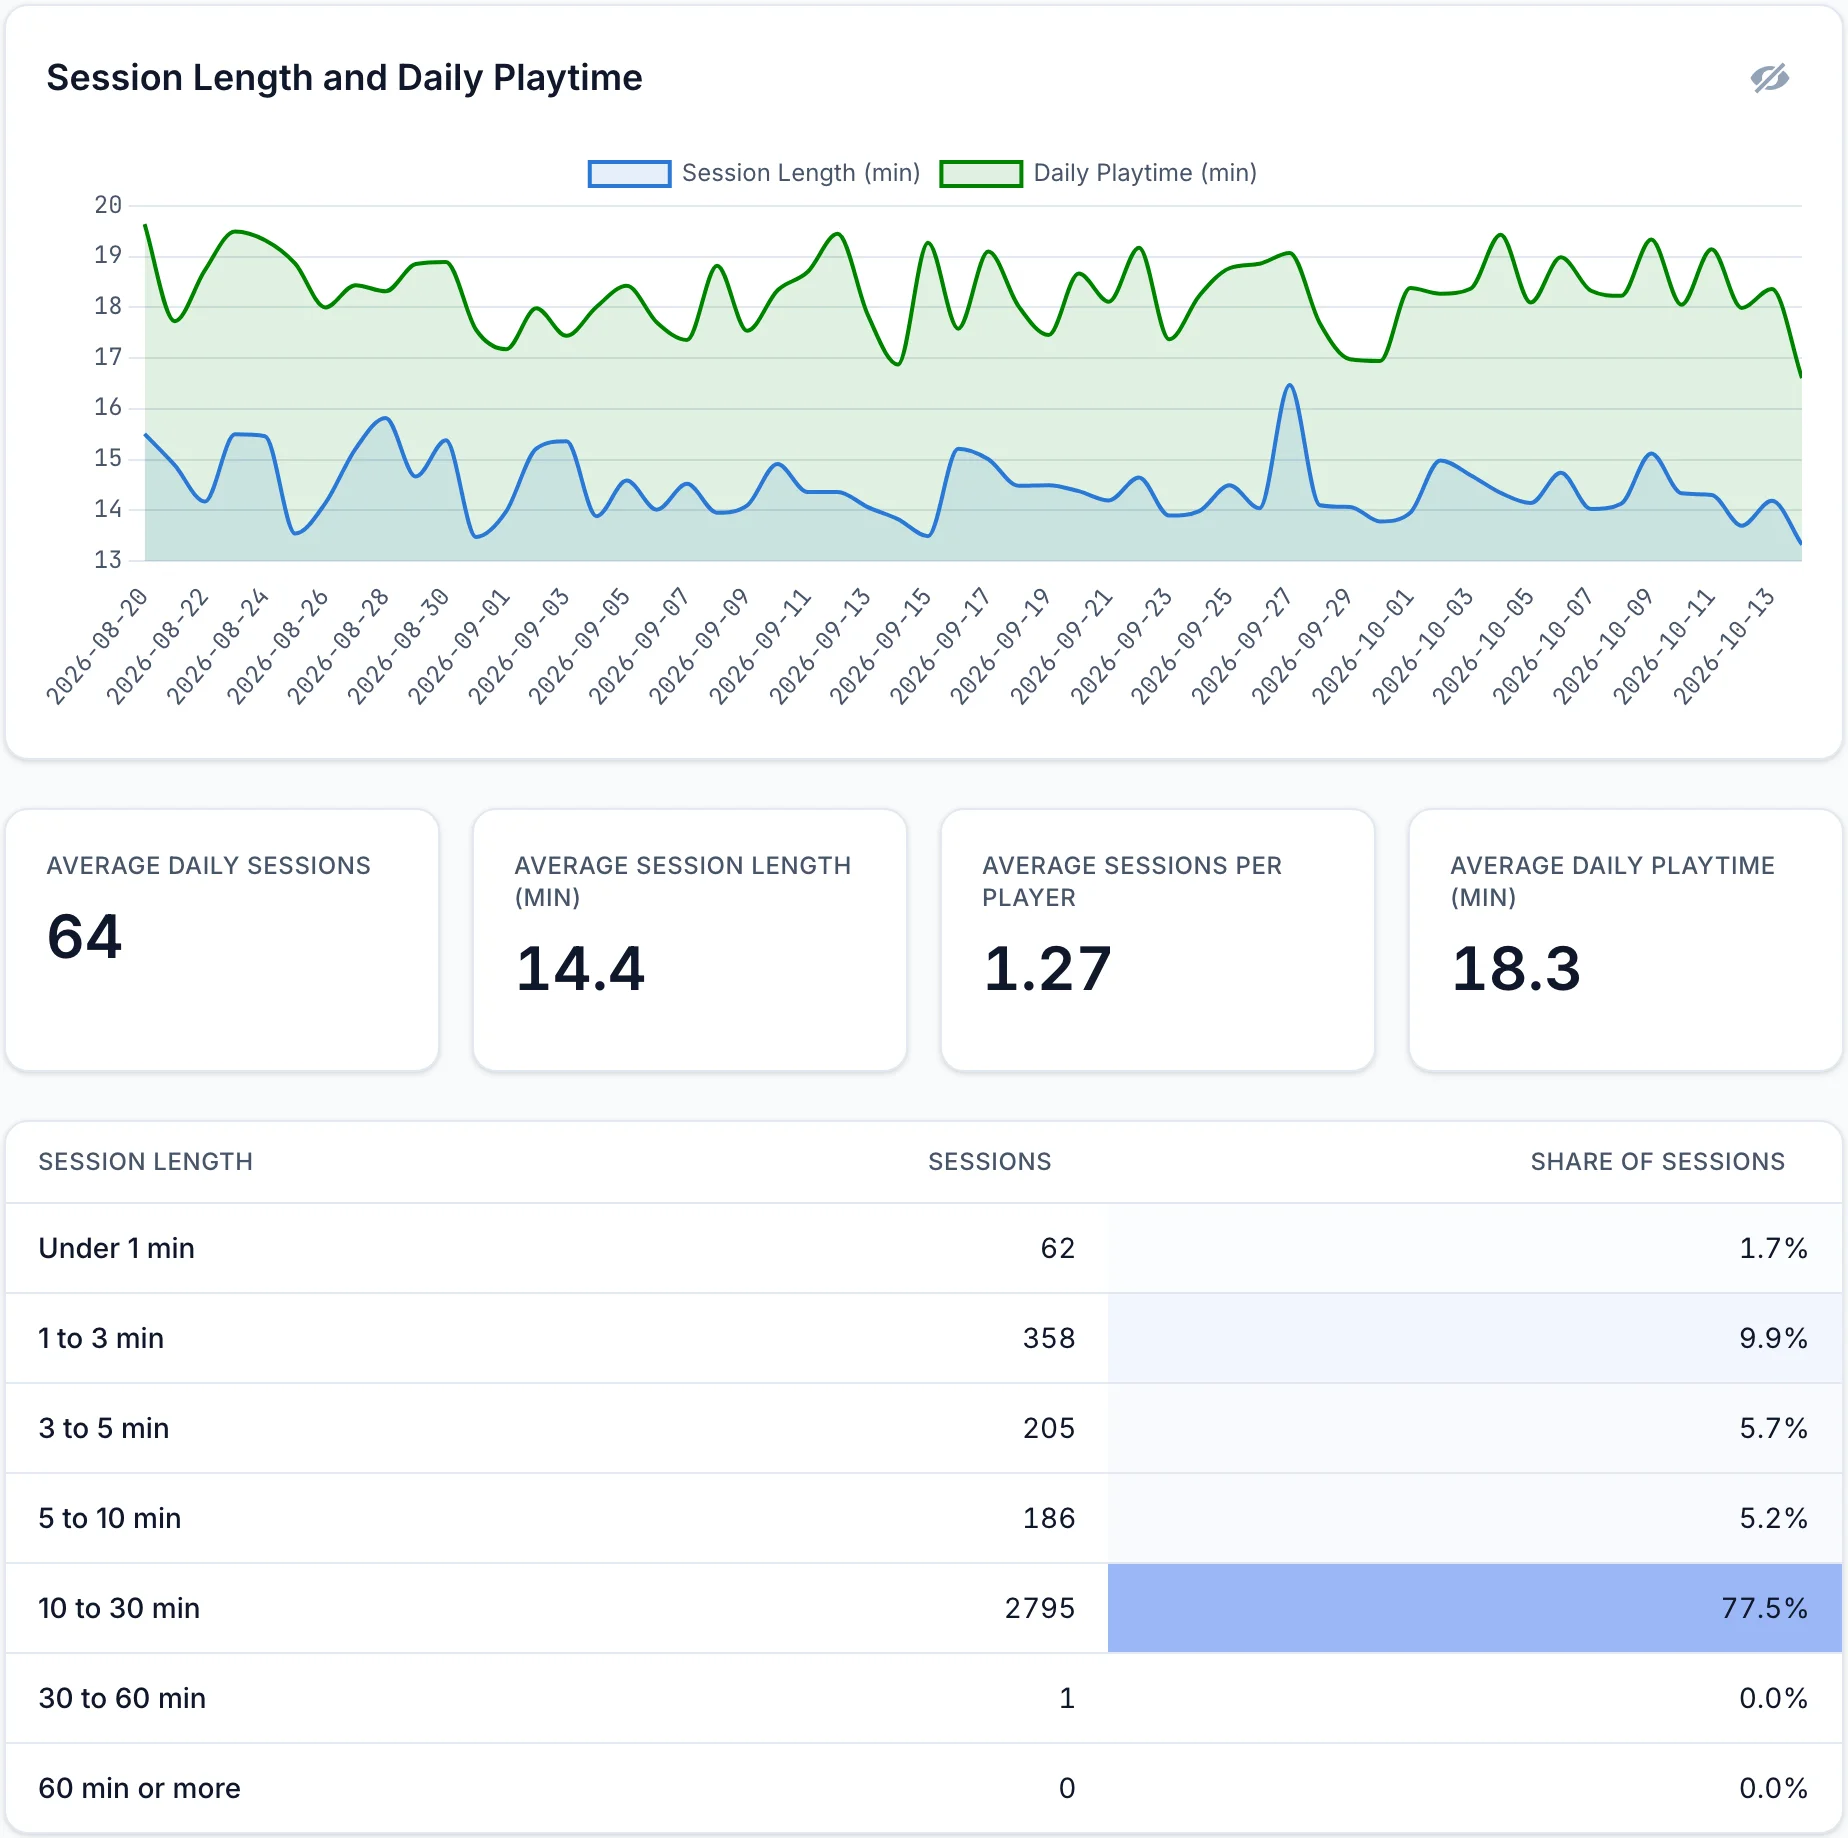1848x1838 pixels.
Task: Click the SESSIONS column header
Action: pos(989,1161)
